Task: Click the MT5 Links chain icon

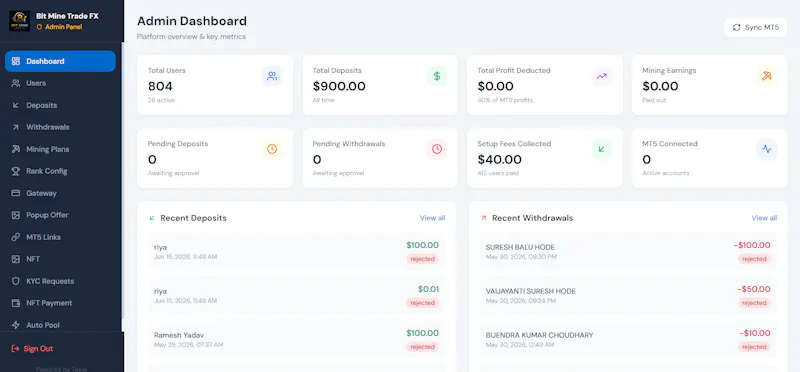Action: [16, 237]
